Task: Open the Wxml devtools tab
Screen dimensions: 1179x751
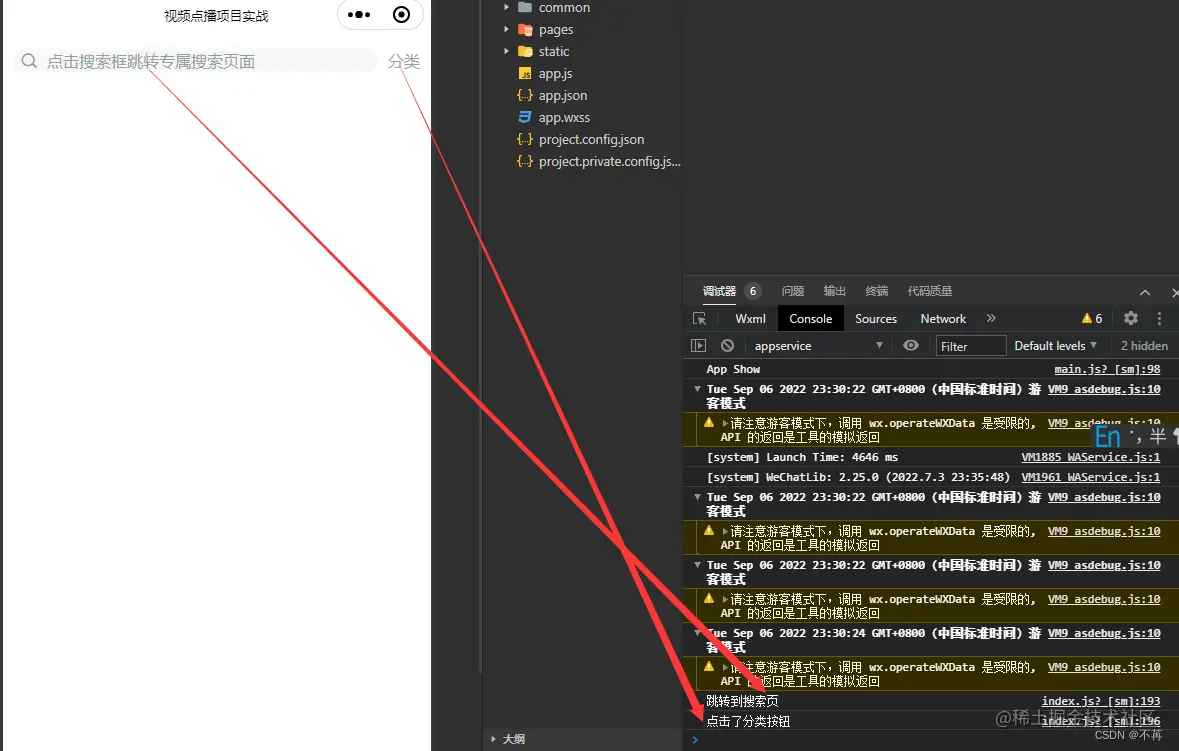Action: (750, 319)
